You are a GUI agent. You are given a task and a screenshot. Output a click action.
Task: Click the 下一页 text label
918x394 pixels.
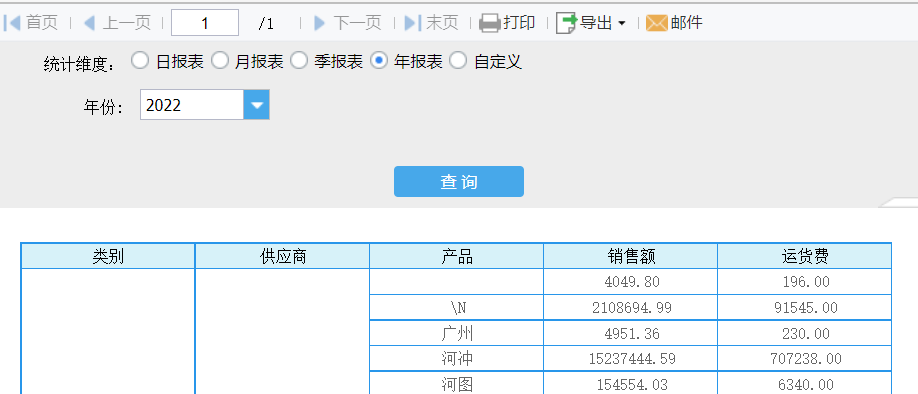pyautogui.click(x=357, y=23)
